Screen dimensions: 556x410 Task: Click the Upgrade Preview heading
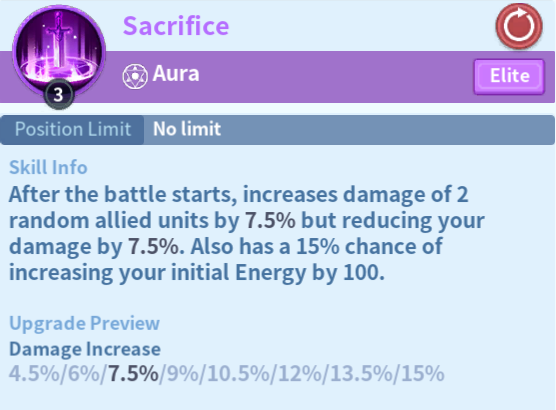pyautogui.click(x=84, y=323)
